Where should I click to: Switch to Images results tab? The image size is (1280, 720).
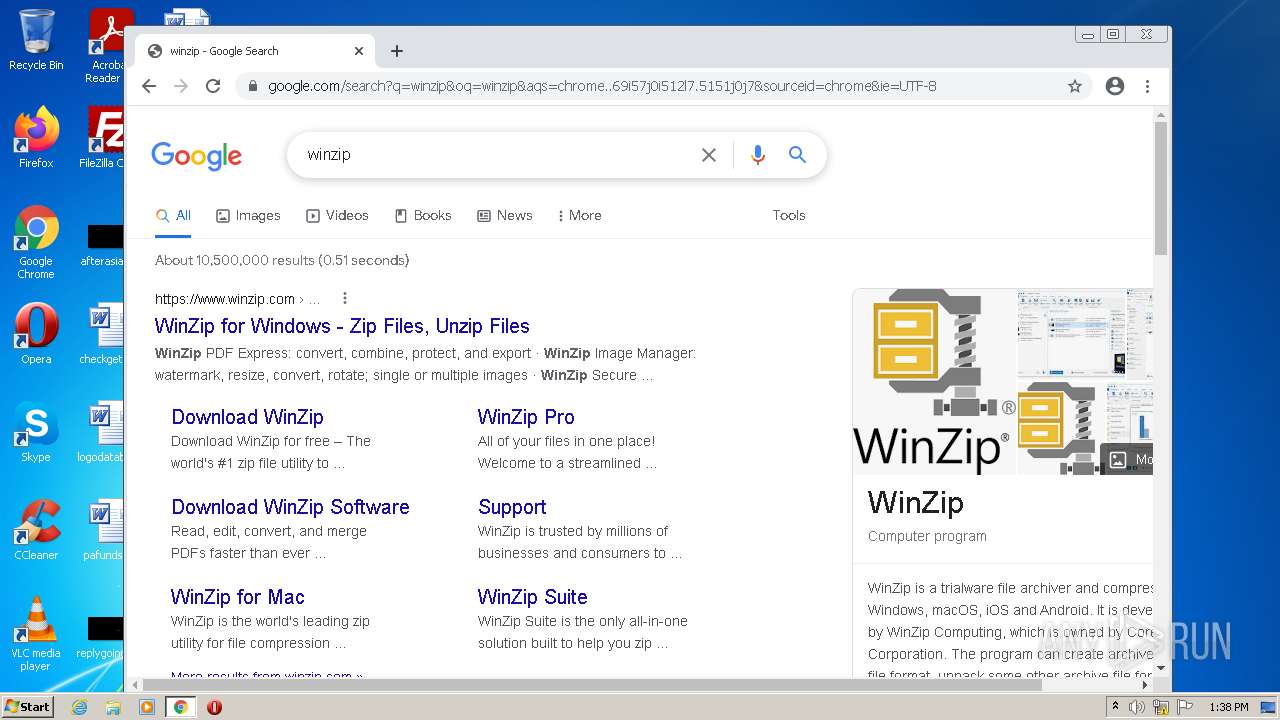click(x=248, y=215)
